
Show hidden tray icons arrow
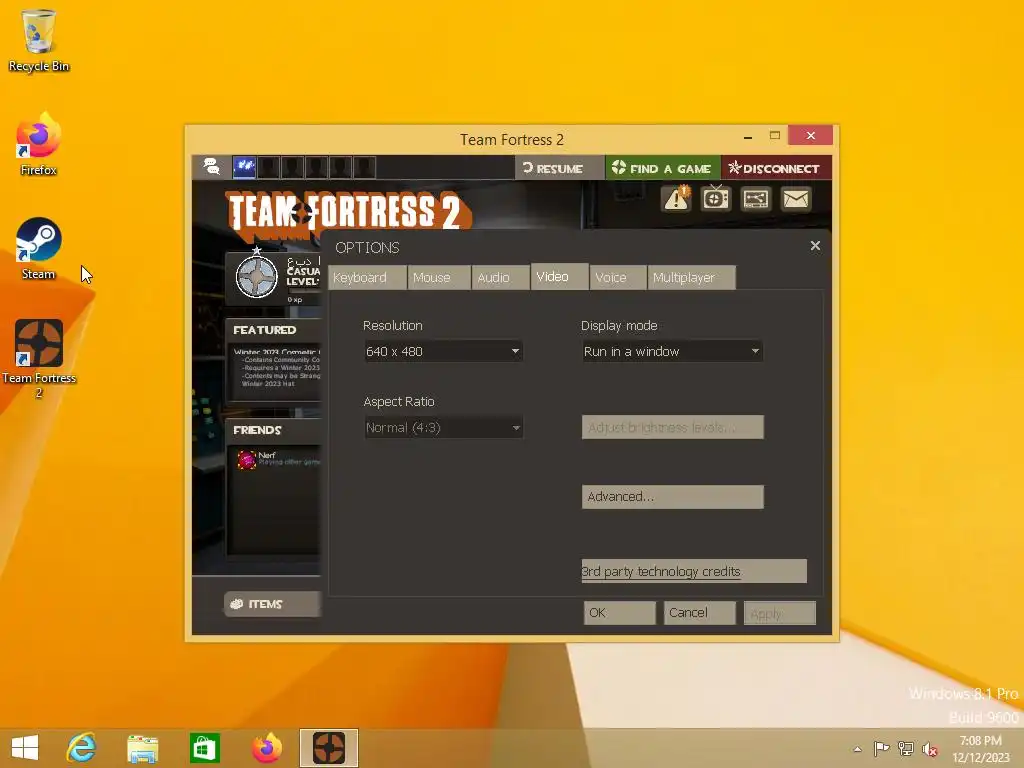(857, 749)
